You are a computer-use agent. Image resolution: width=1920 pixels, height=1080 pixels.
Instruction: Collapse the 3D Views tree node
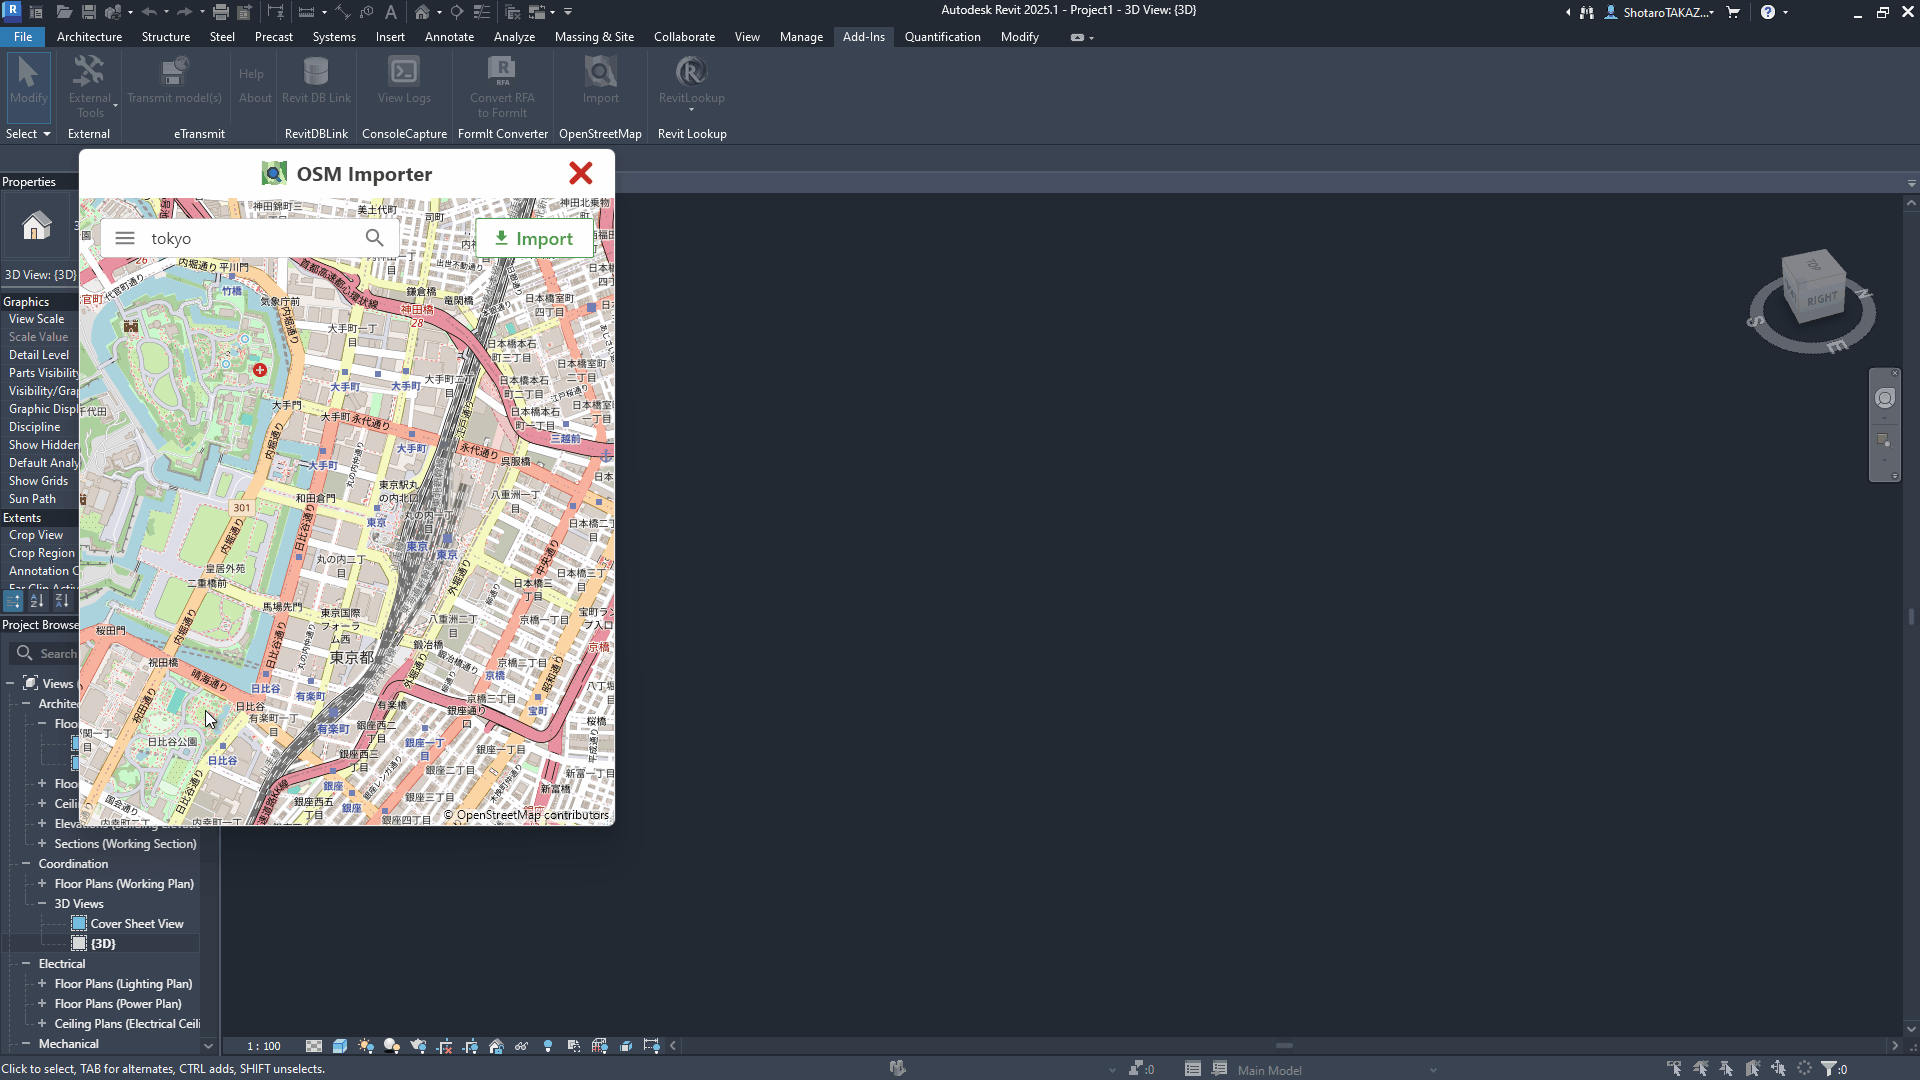[42, 904]
